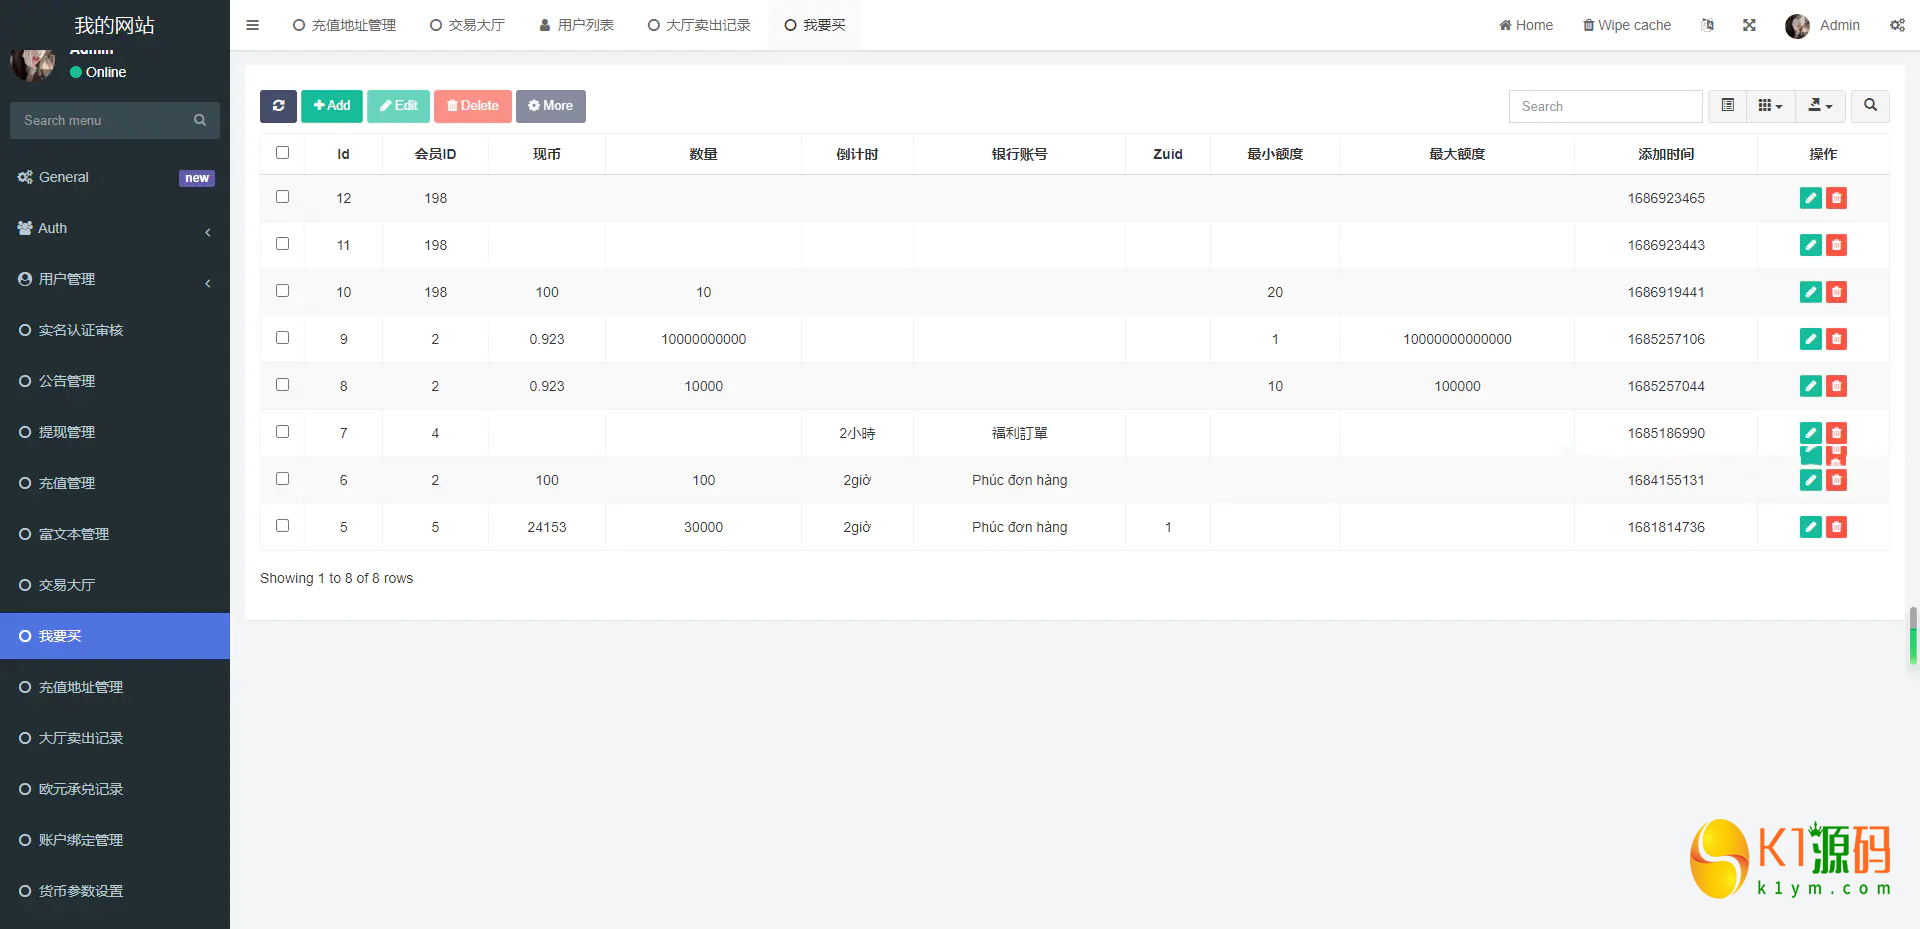This screenshot has width=1920, height=929.
Task: Check the select-all checkbox in table header
Action: tap(282, 153)
